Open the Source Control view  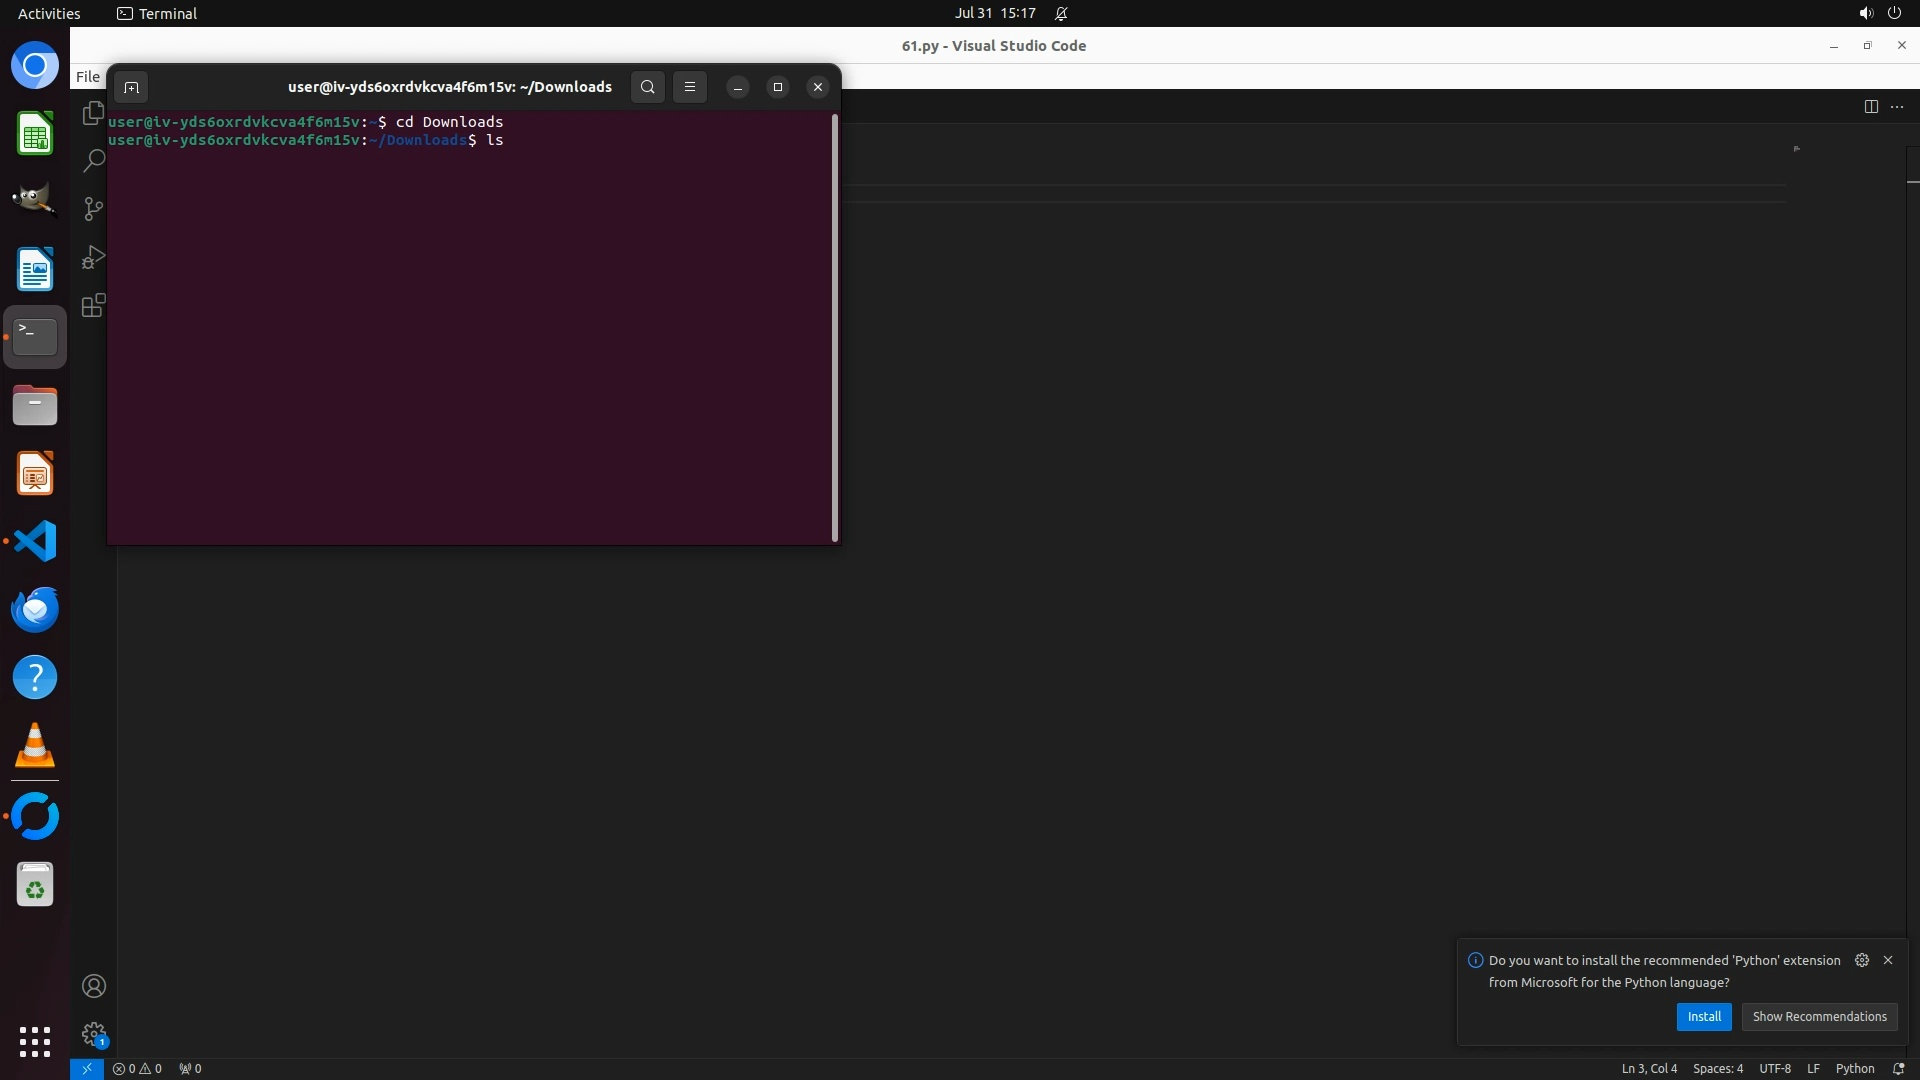(93, 209)
